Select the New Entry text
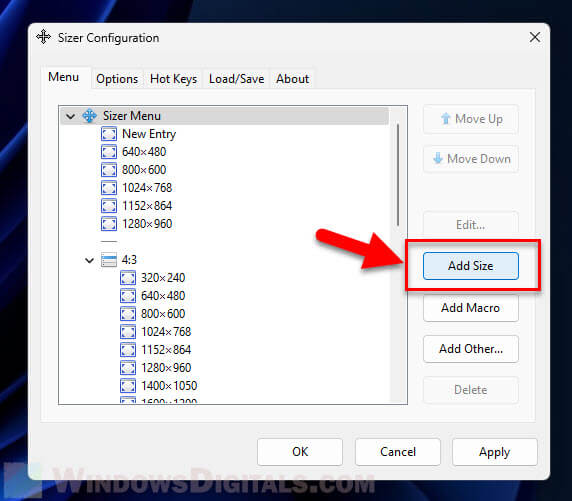The width and height of the screenshot is (572, 501). click(149, 134)
